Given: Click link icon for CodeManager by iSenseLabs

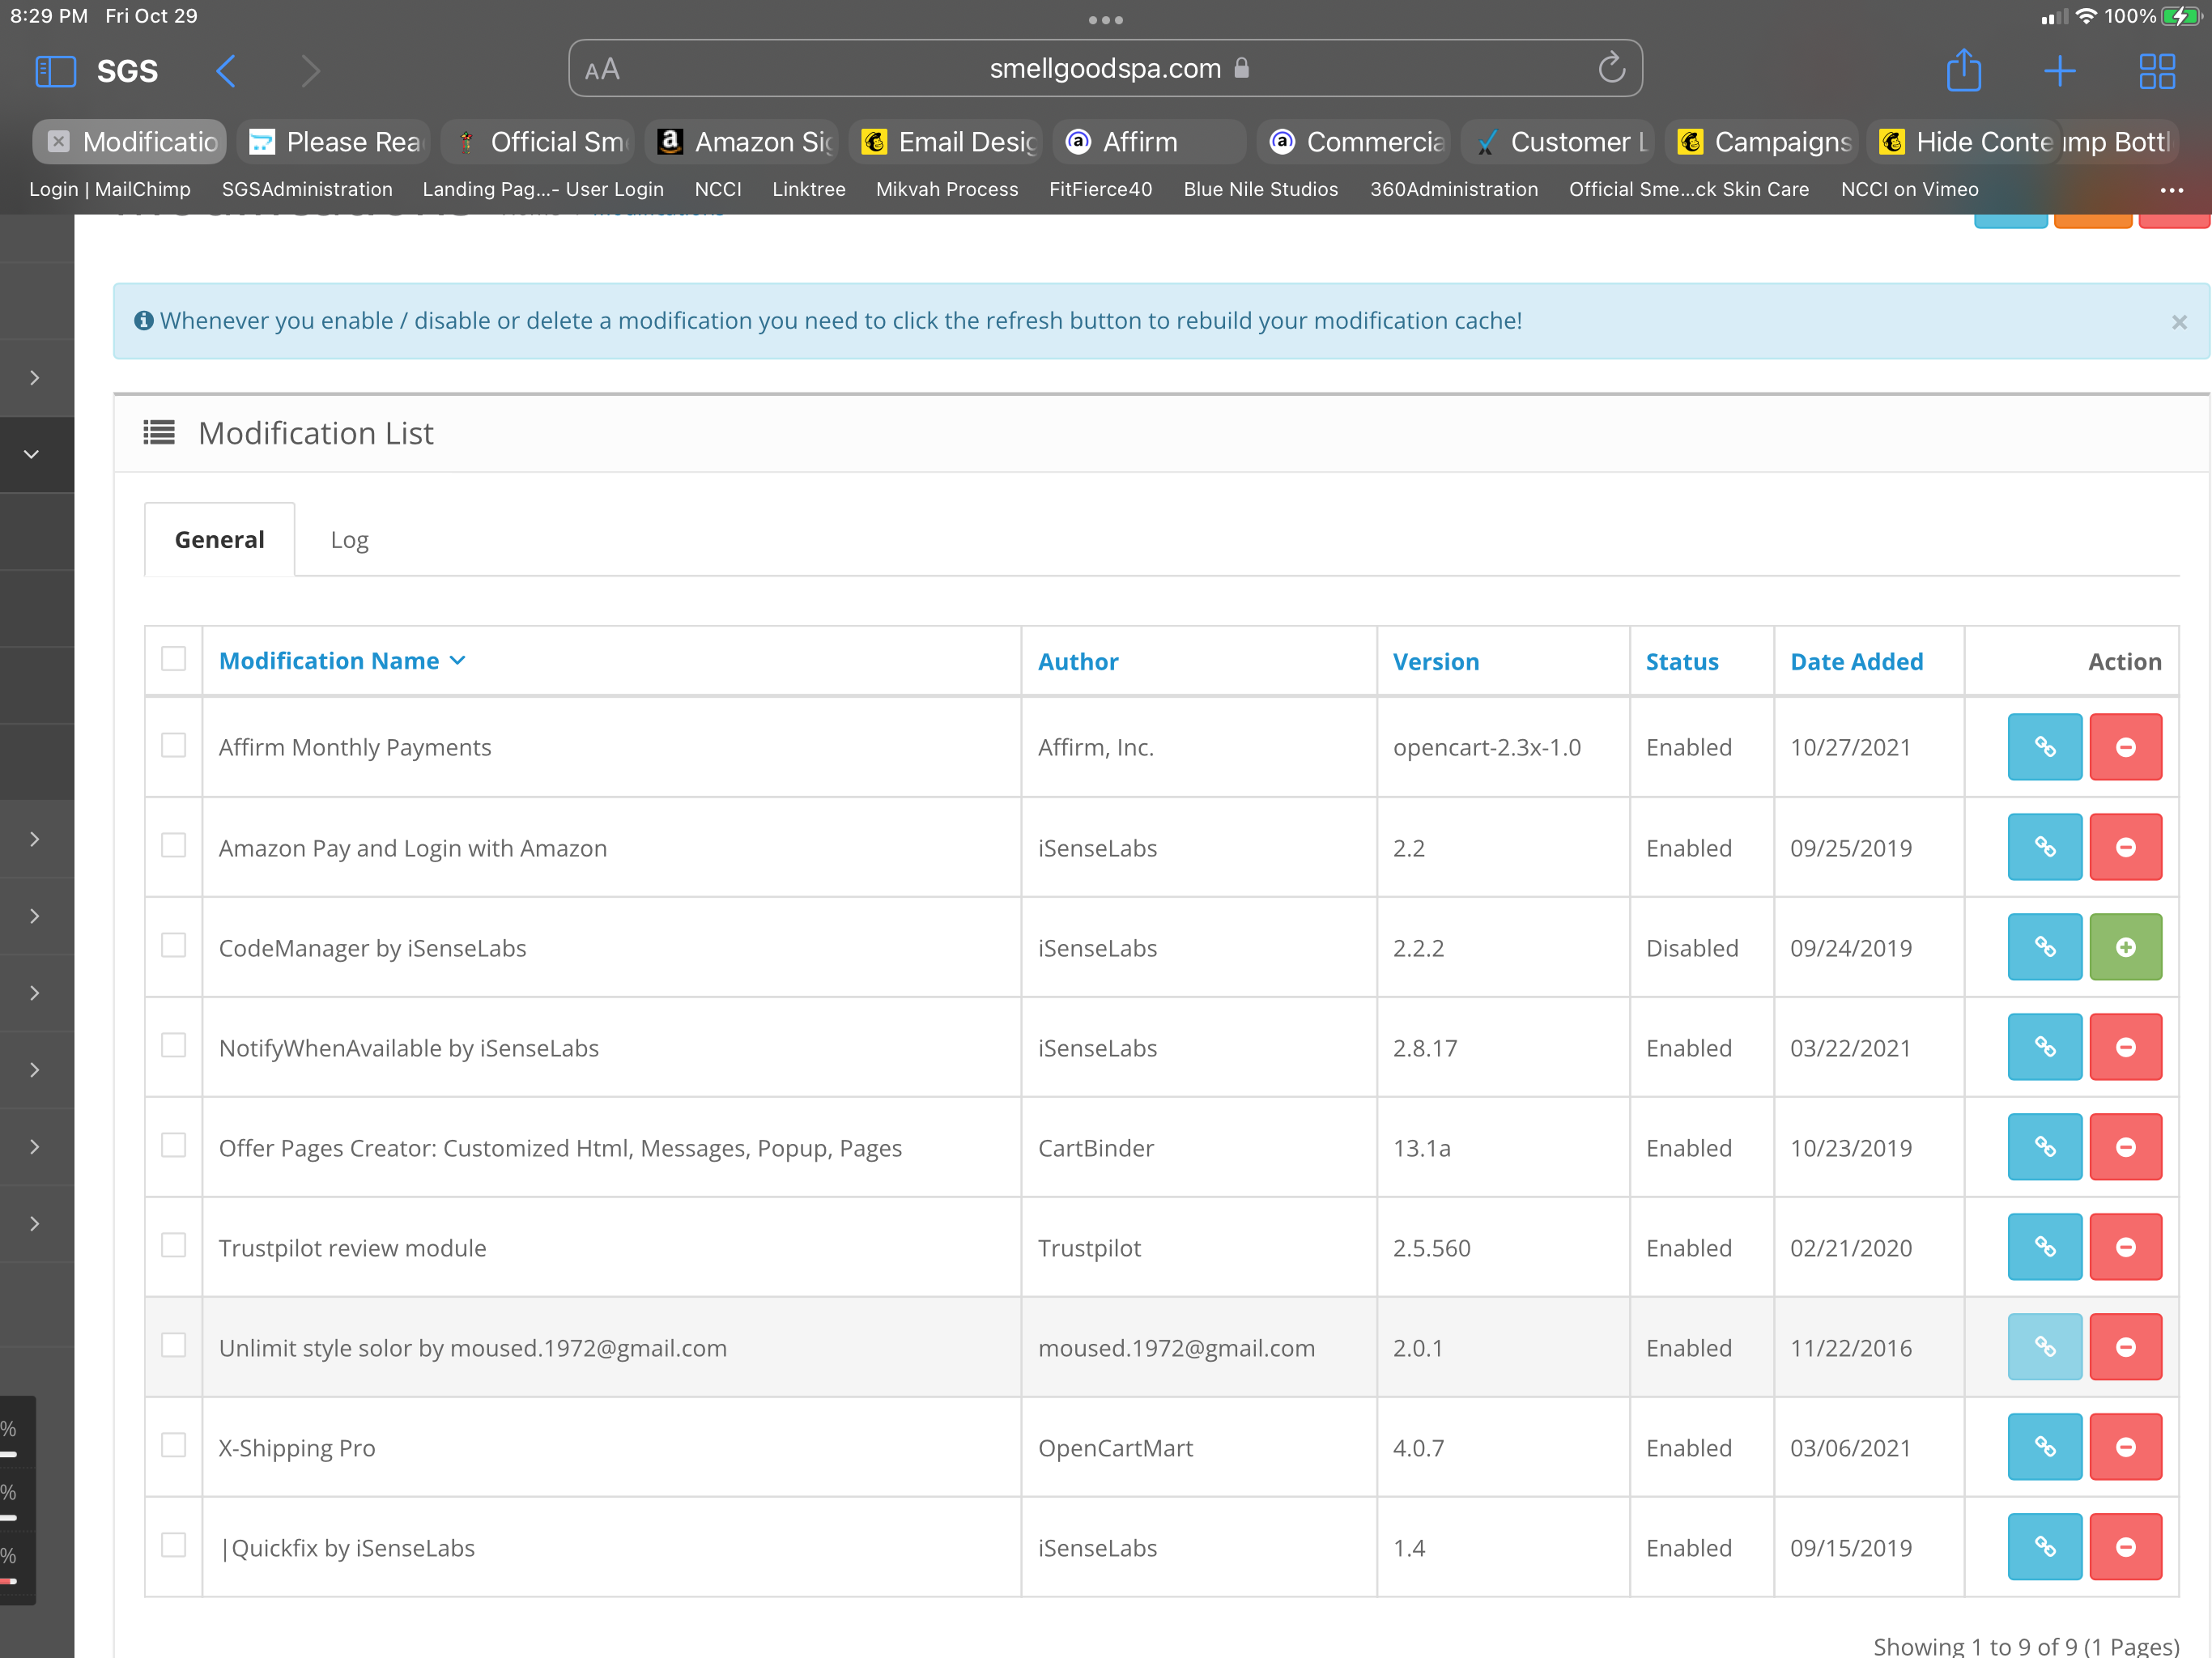Looking at the screenshot, I should point(2044,947).
